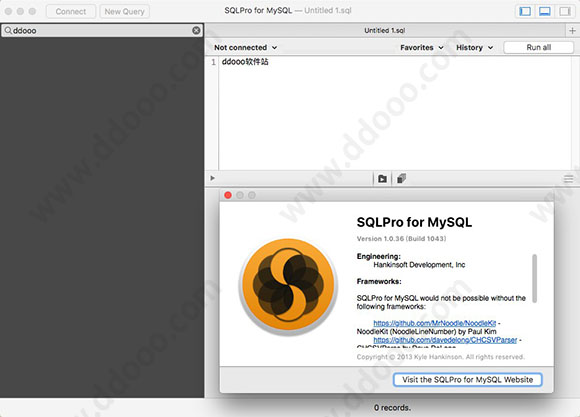
Task: Open the results options lines icon
Action: coord(569,179)
